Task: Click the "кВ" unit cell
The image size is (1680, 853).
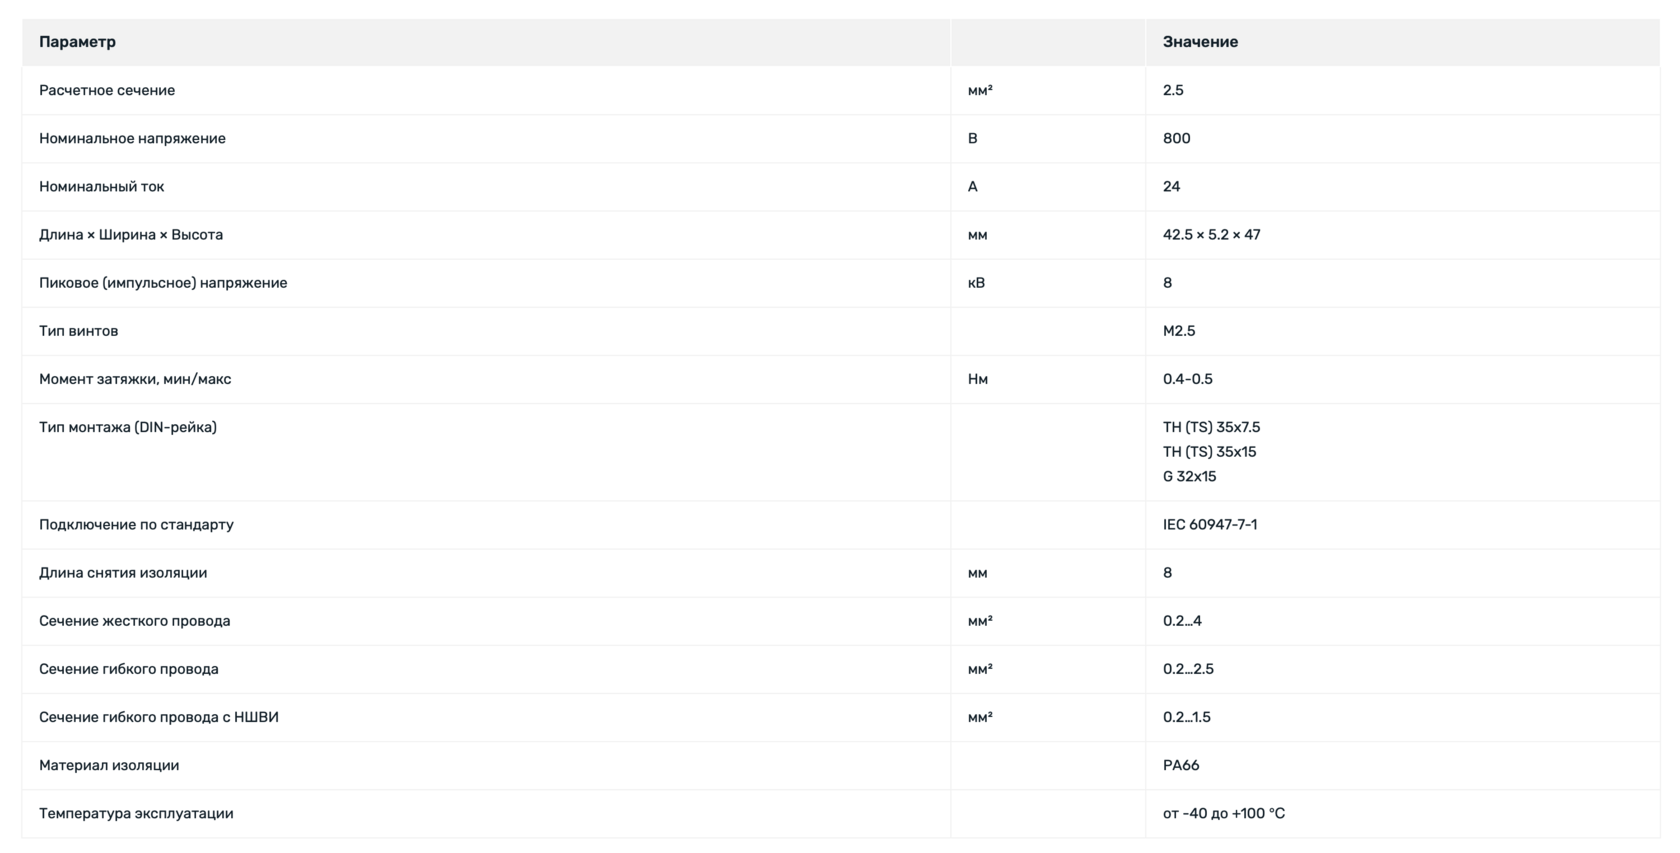Action: (976, 283)
